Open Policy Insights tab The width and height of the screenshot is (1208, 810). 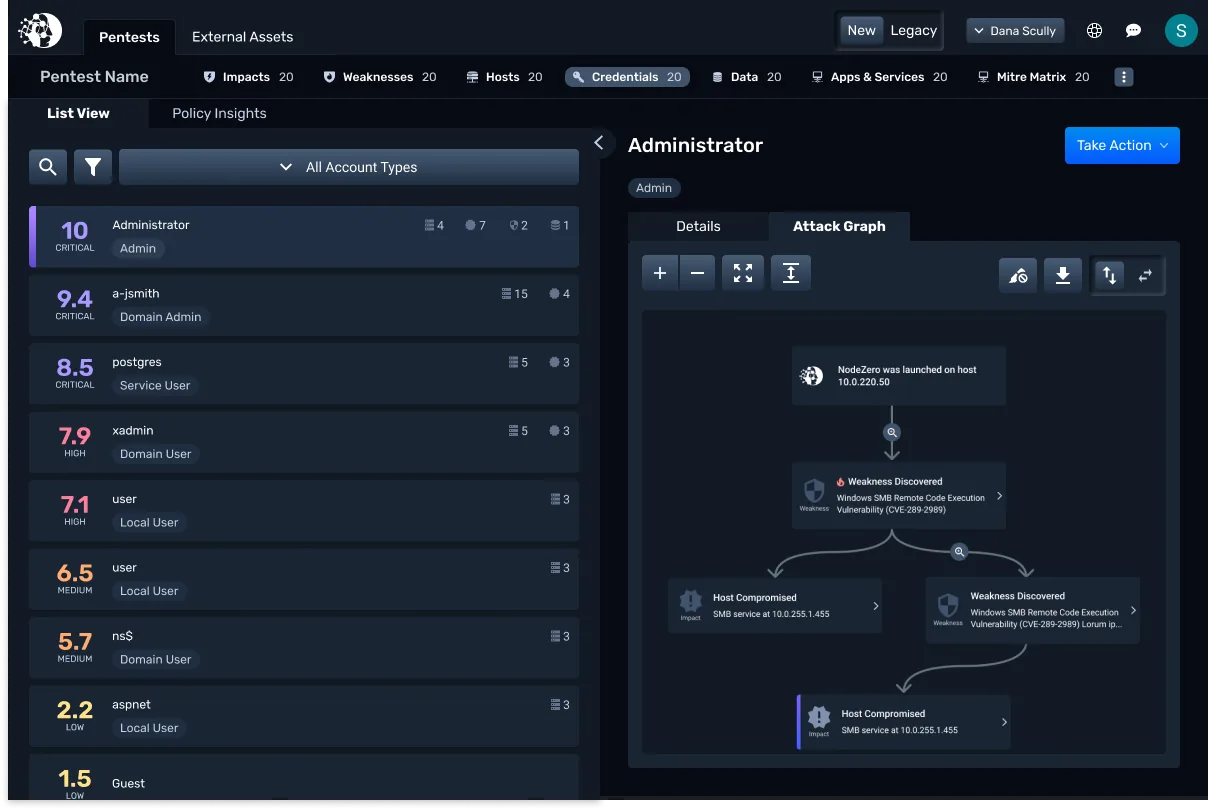pos(219,113)
